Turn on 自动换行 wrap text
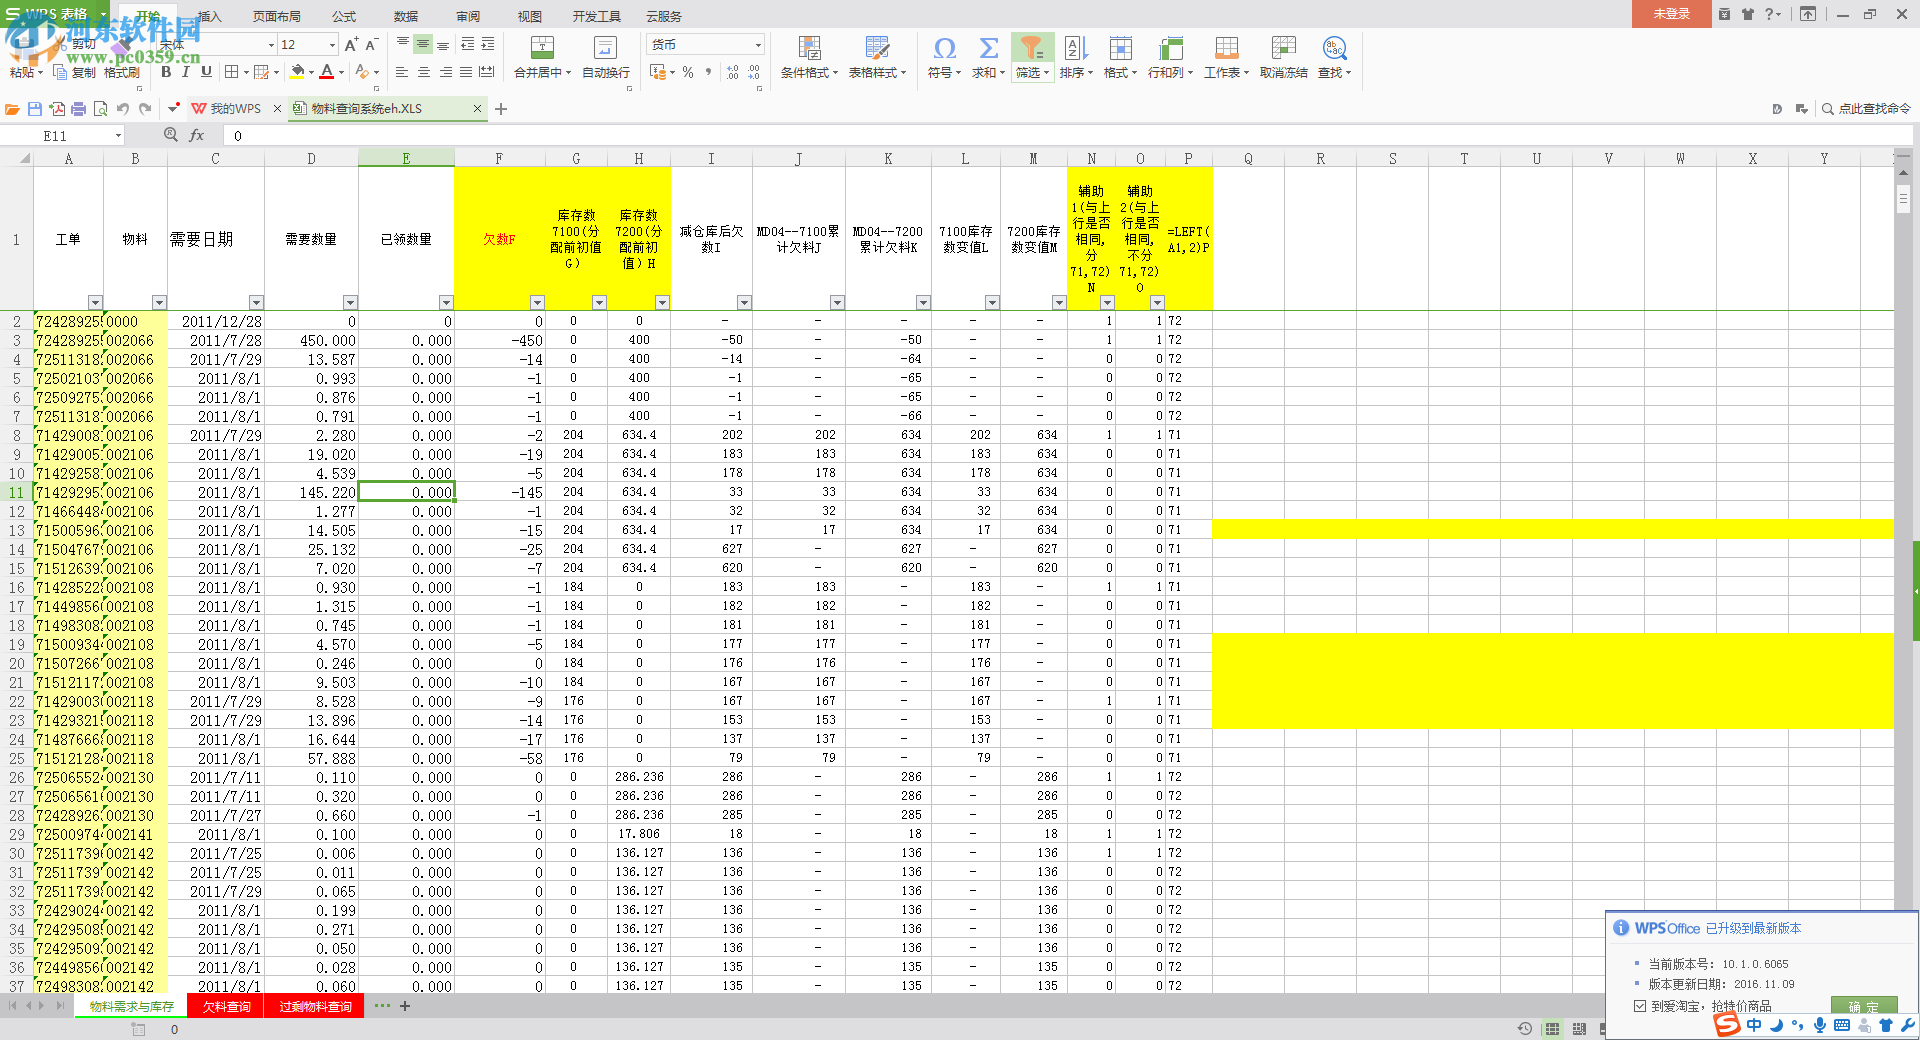The height and width of the screenshot is (1040, 1920). click(605, 48)
